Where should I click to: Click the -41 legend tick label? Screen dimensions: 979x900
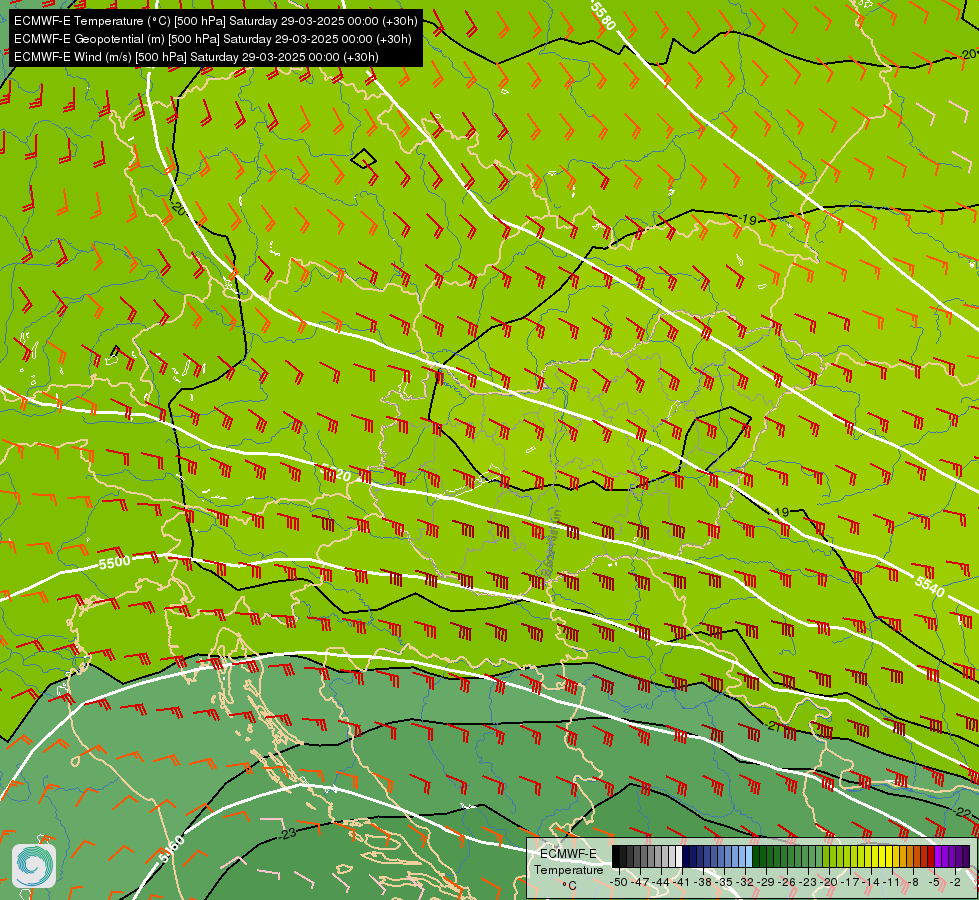coord(682,882)
